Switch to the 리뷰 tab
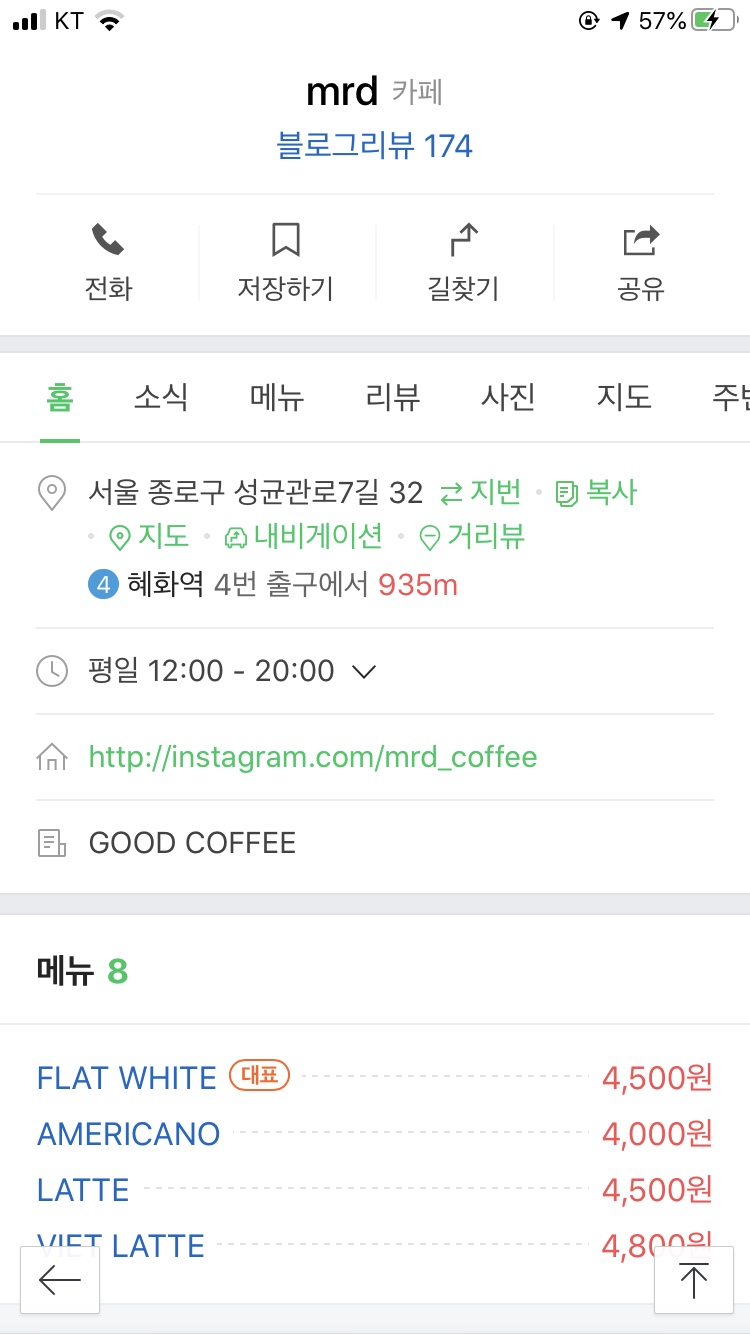The width and height of the screenshot is (750, 1334). (x=393, y=397)
